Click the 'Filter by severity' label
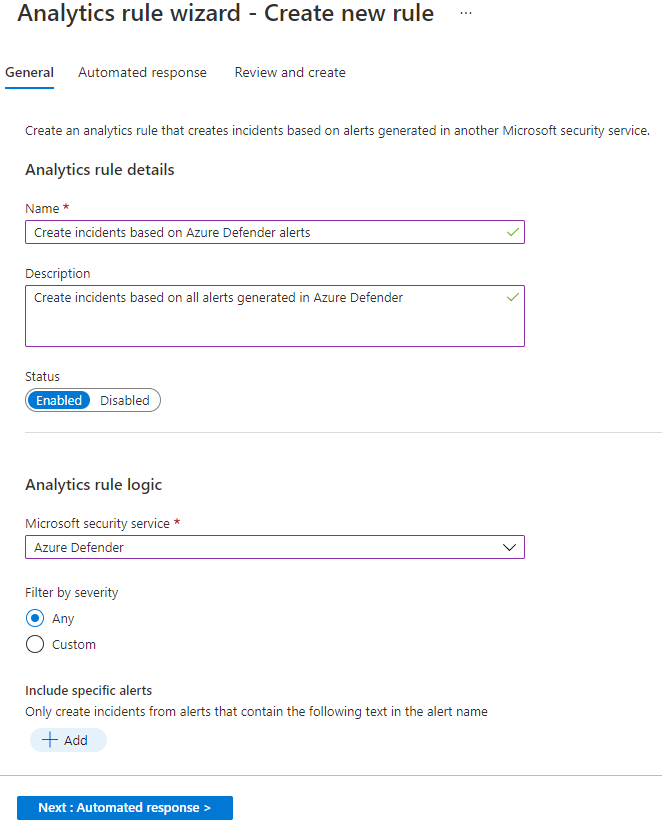 click(71, 593)
